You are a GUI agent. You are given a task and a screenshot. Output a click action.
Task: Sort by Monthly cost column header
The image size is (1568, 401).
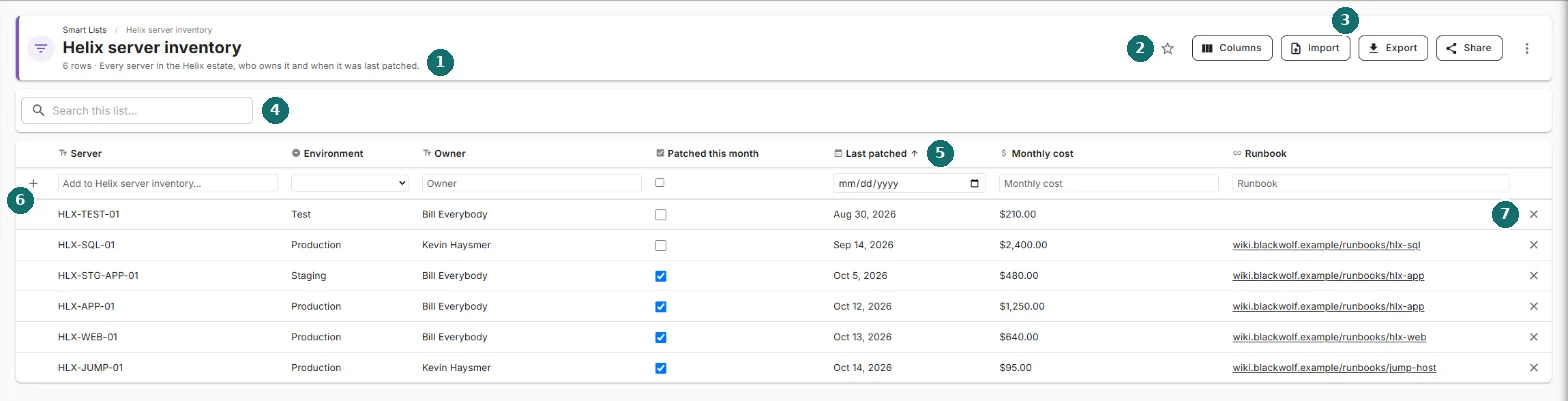coord(1036,154)
